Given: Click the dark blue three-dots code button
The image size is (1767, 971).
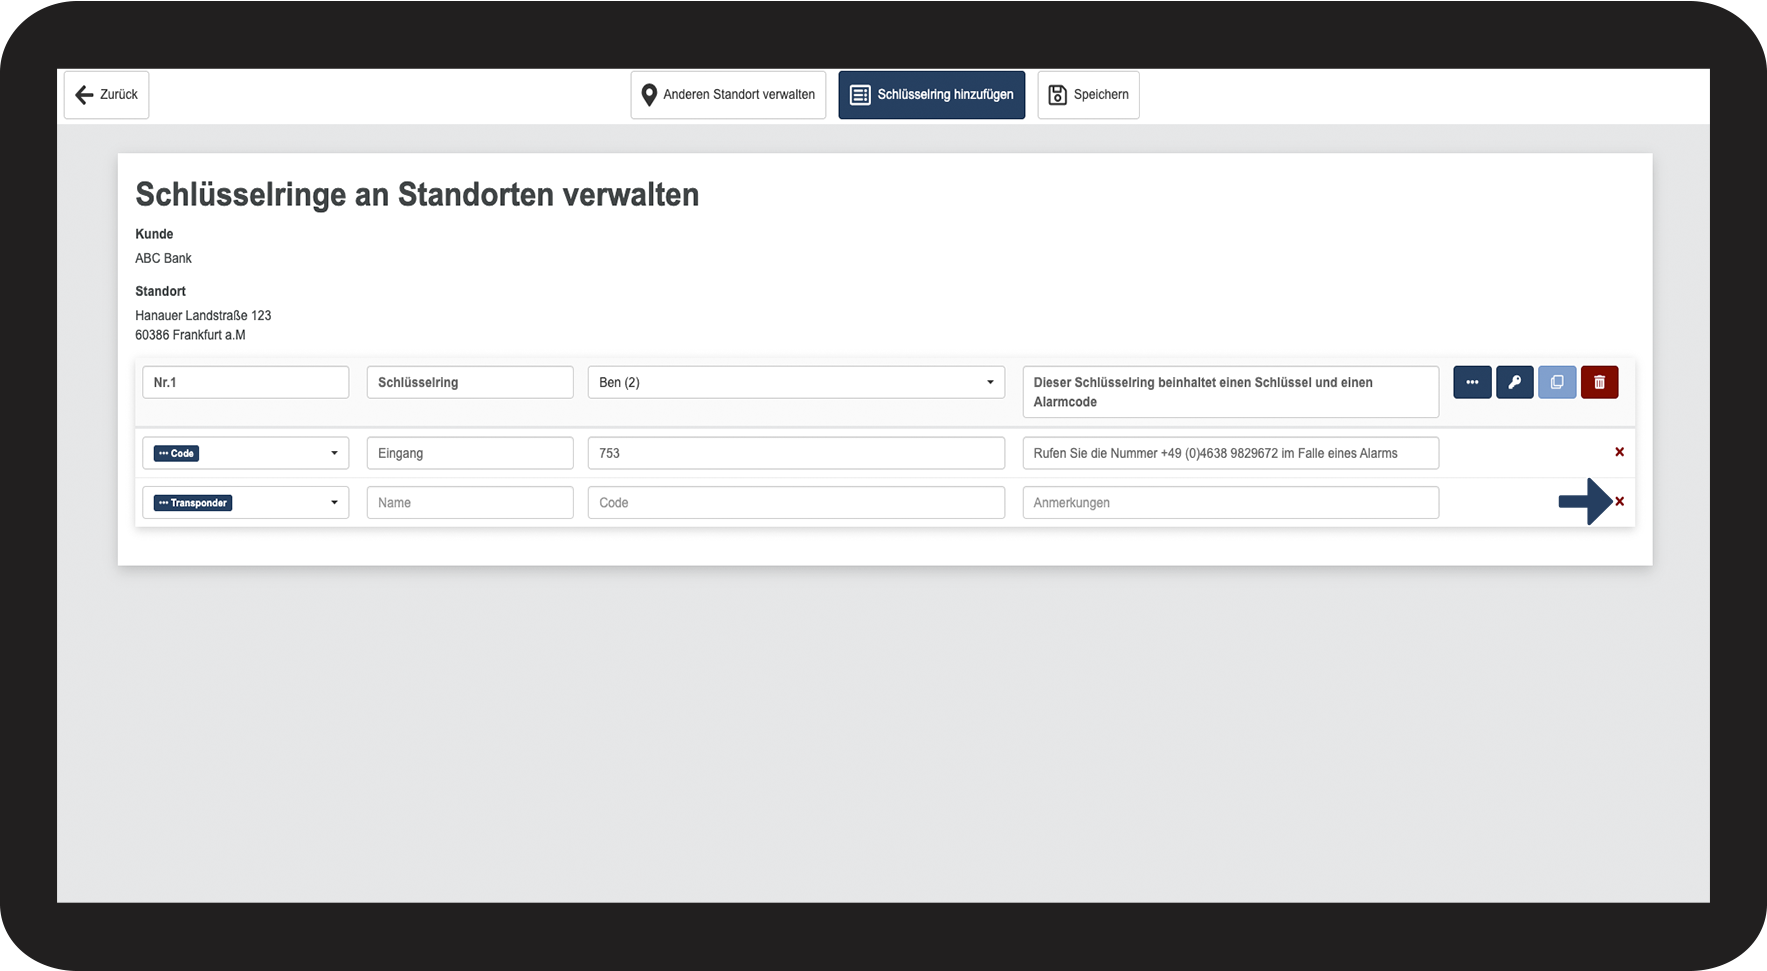Looking at the screenshot, I should click(1471, 382).
